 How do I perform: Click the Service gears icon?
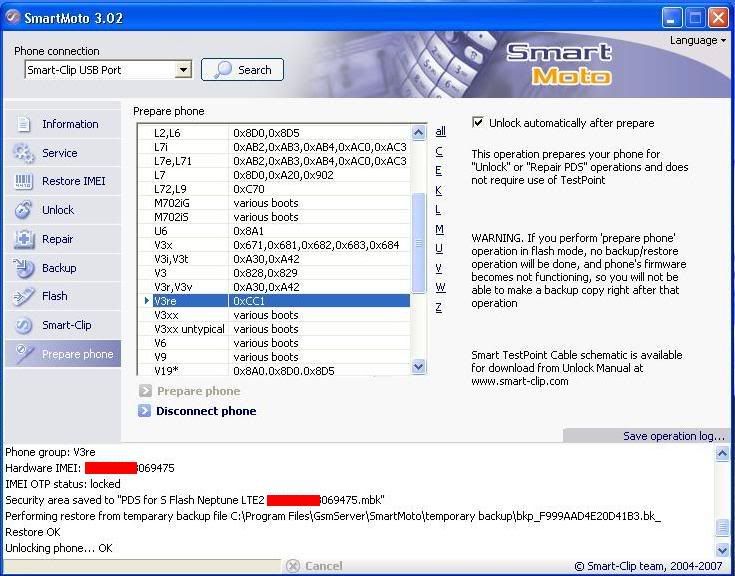[23, 153]
